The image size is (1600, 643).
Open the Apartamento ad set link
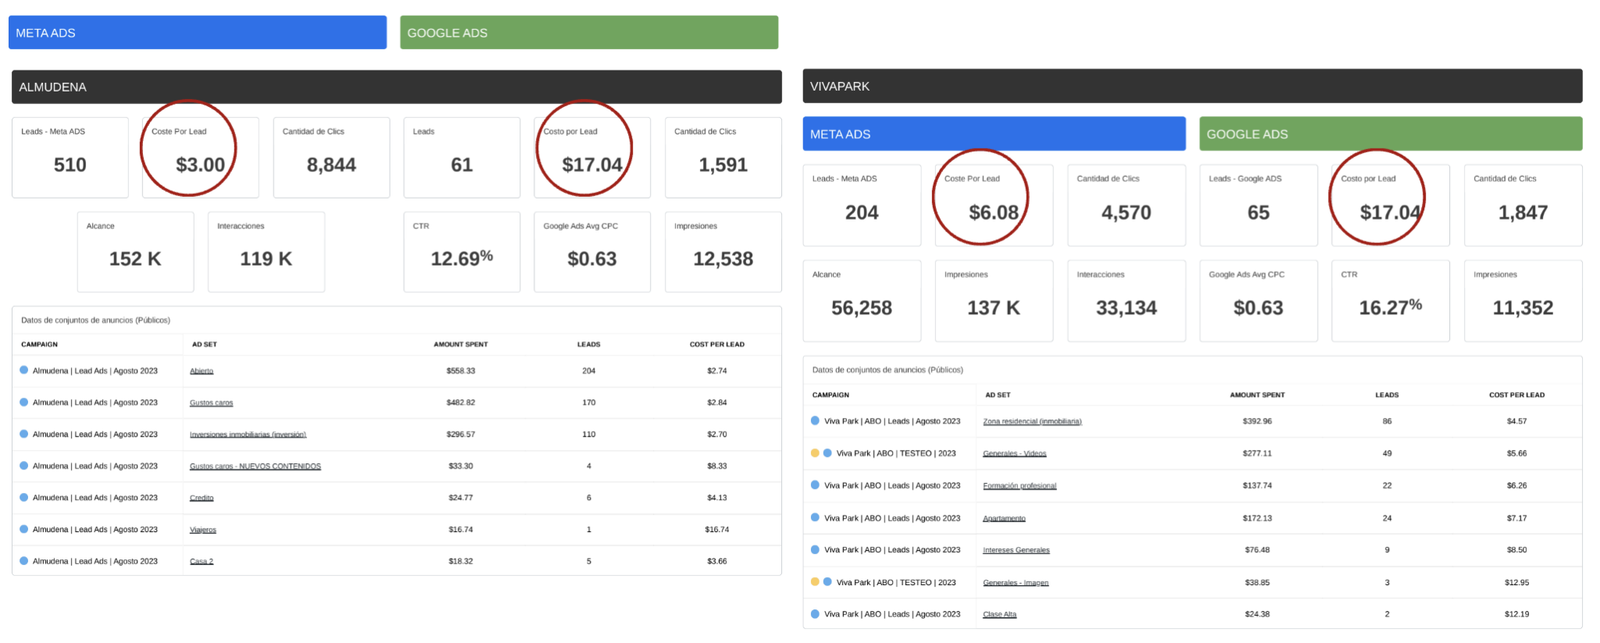(x=1004, y=519)
